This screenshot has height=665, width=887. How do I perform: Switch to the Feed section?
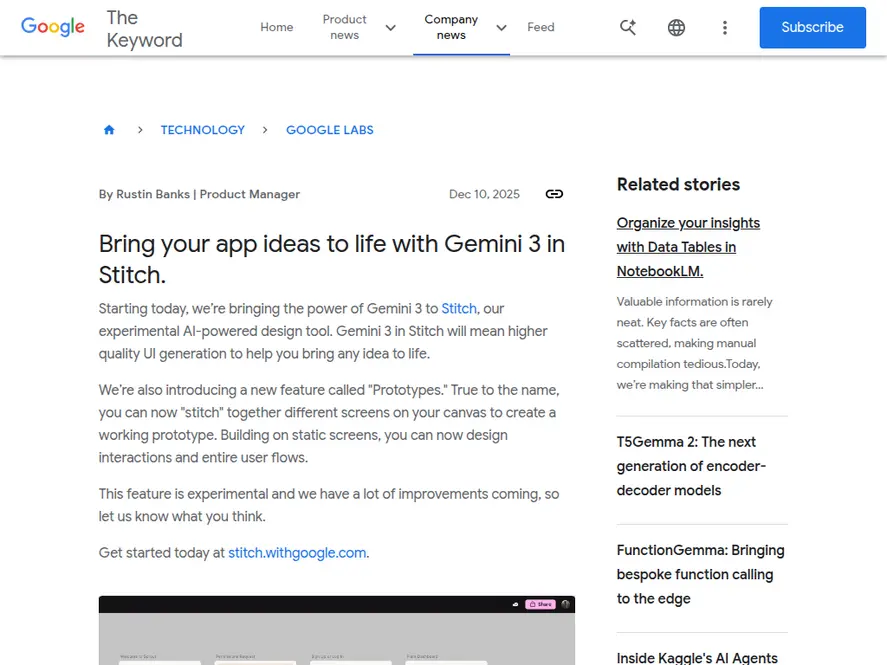pyautogui.click(x=540, y=27)
